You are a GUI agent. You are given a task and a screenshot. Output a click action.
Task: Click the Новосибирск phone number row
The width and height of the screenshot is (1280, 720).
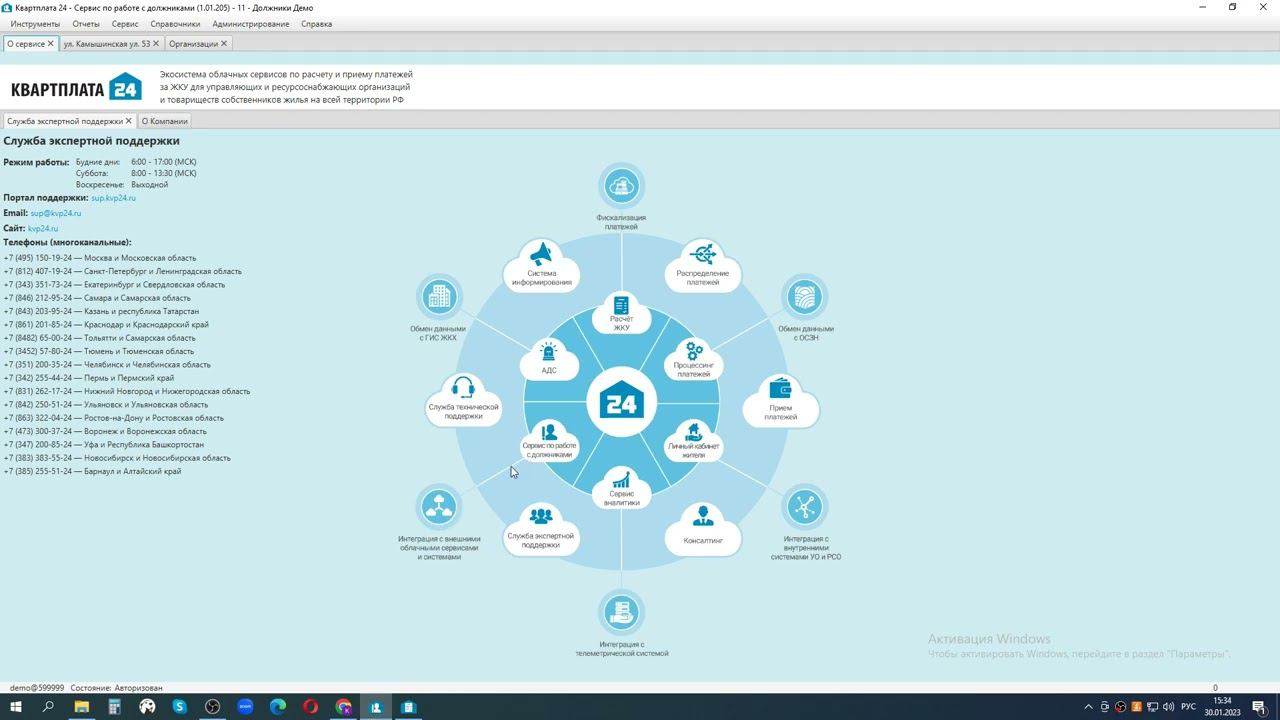[117, 458]
